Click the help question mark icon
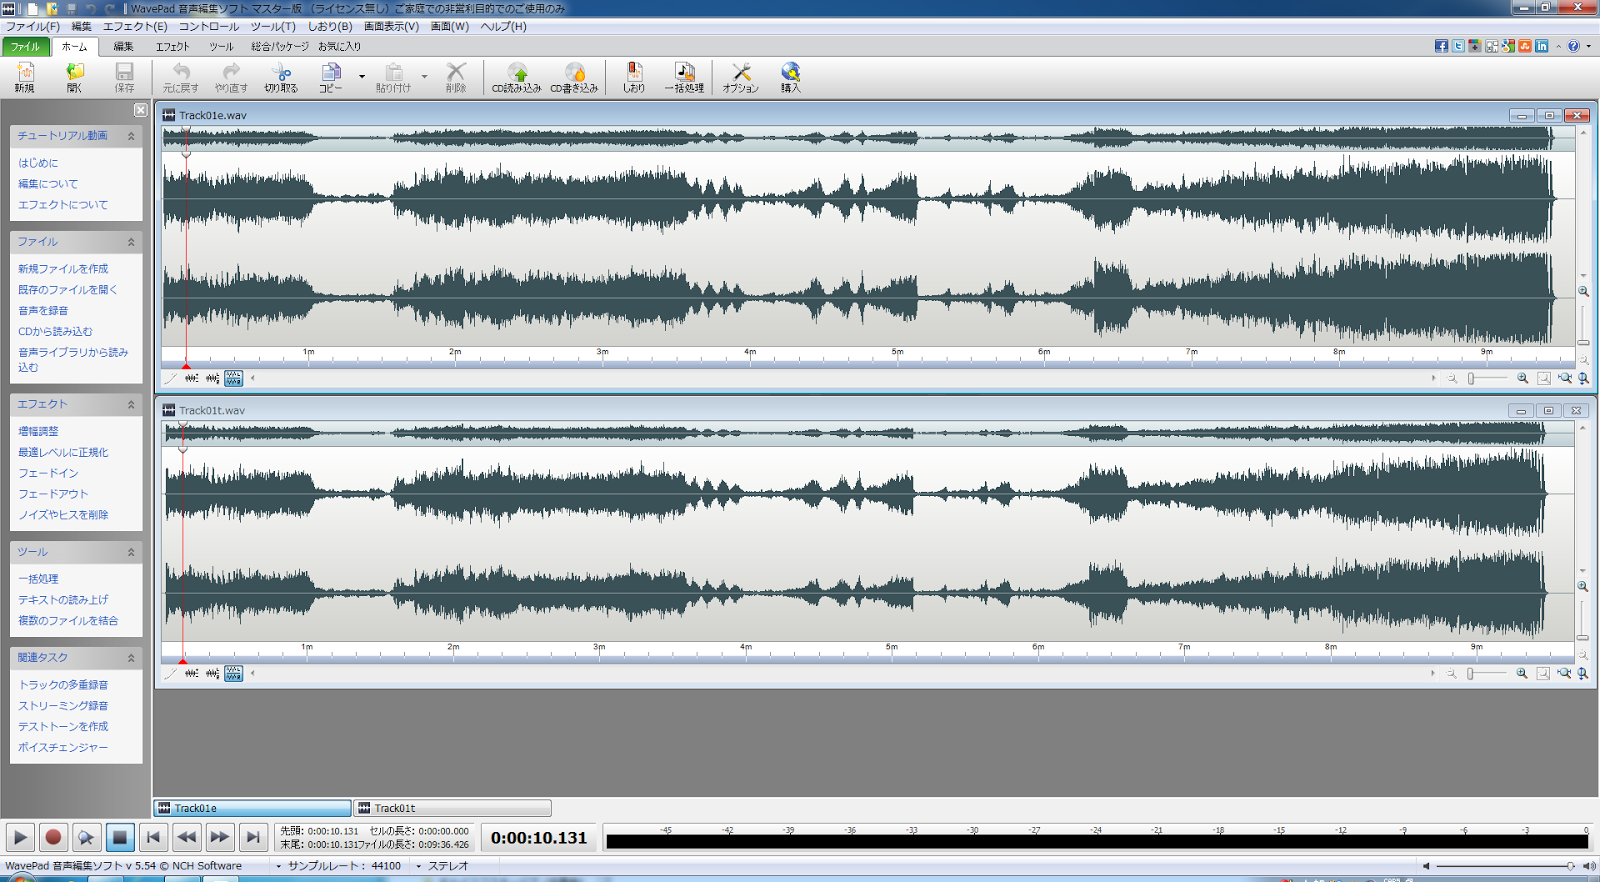This screenshot has height=882, width=1600. [x=1574, y=46]
